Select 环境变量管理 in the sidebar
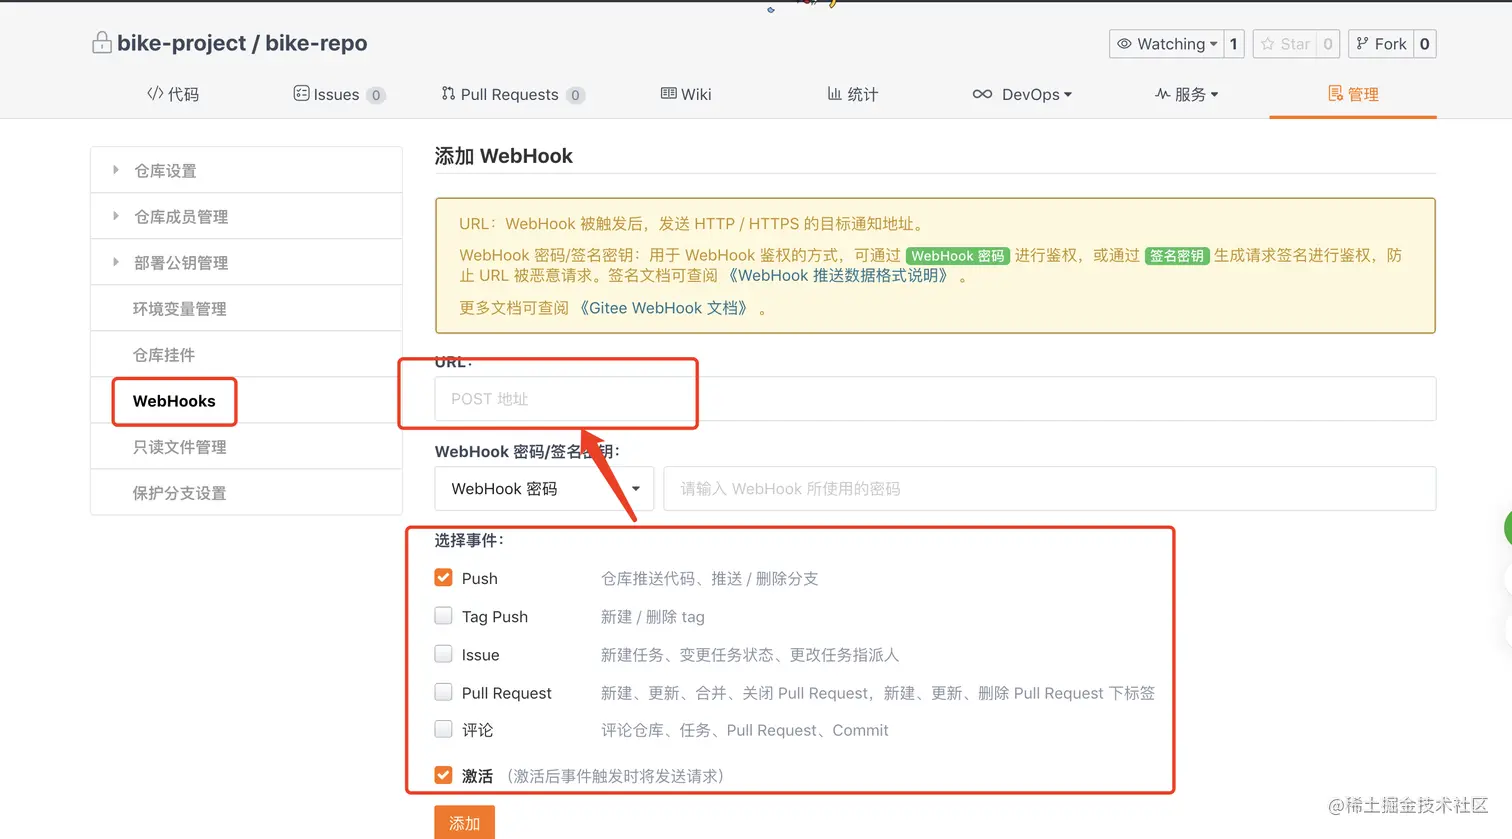This screenshot has height=839, width=1512. click(246, 308)
